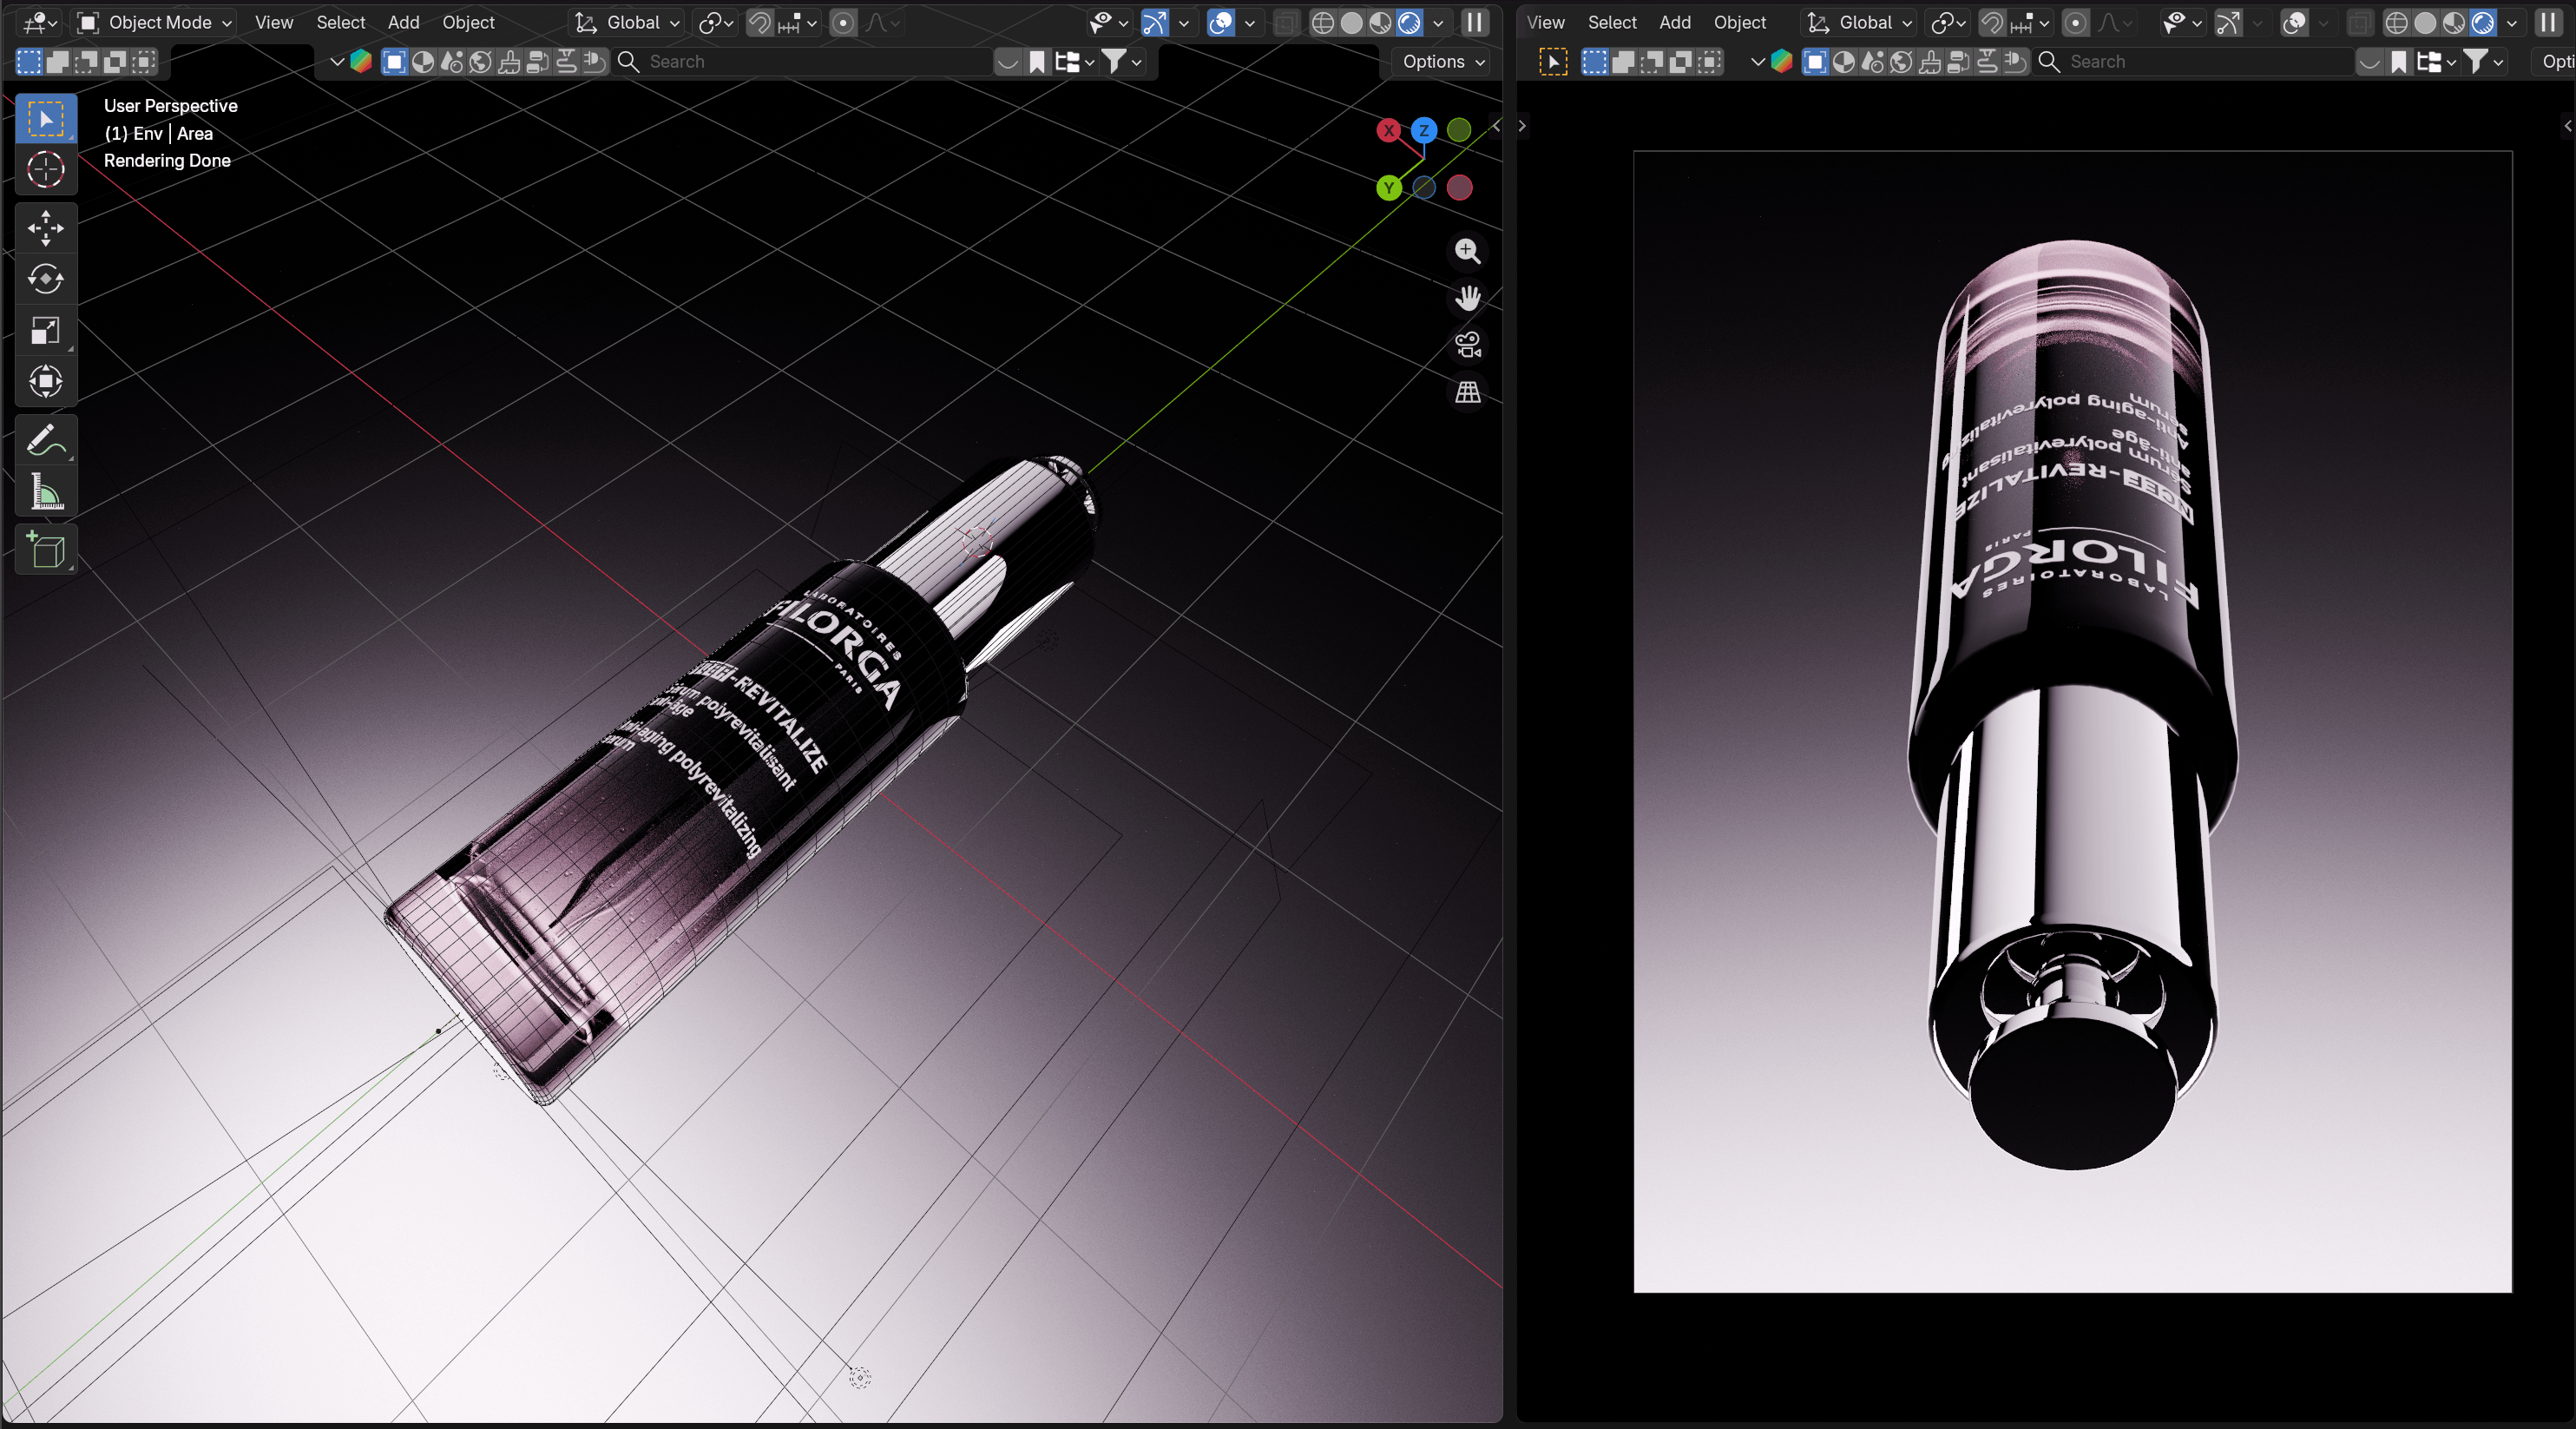Activate the 3D Cursor tool

tap(45, 169)
